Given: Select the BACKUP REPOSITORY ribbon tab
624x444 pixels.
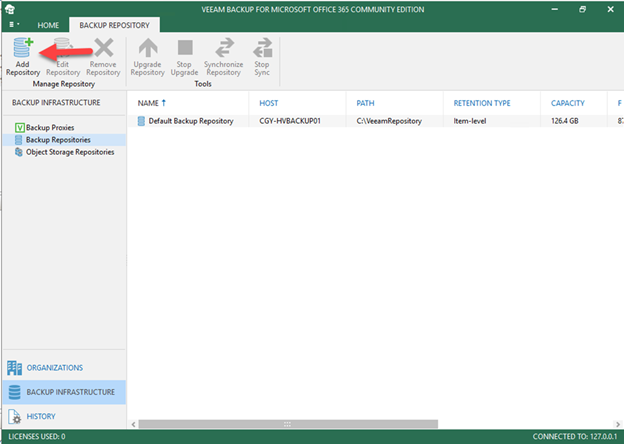Looking at the screenshot, I should click(114, 25).
